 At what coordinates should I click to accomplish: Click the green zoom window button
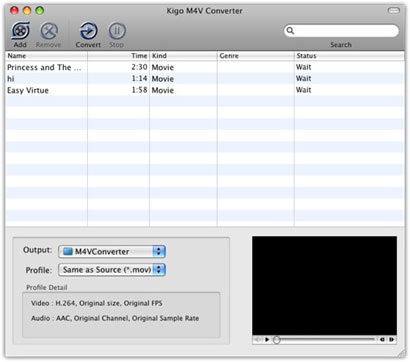point(40,11)
